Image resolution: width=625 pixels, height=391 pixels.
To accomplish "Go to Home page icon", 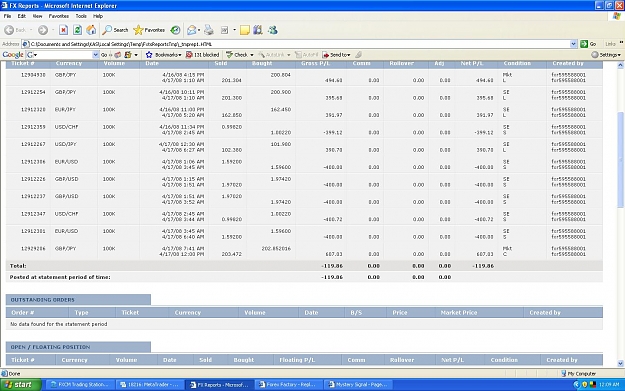I will click(x=91, y=30).
